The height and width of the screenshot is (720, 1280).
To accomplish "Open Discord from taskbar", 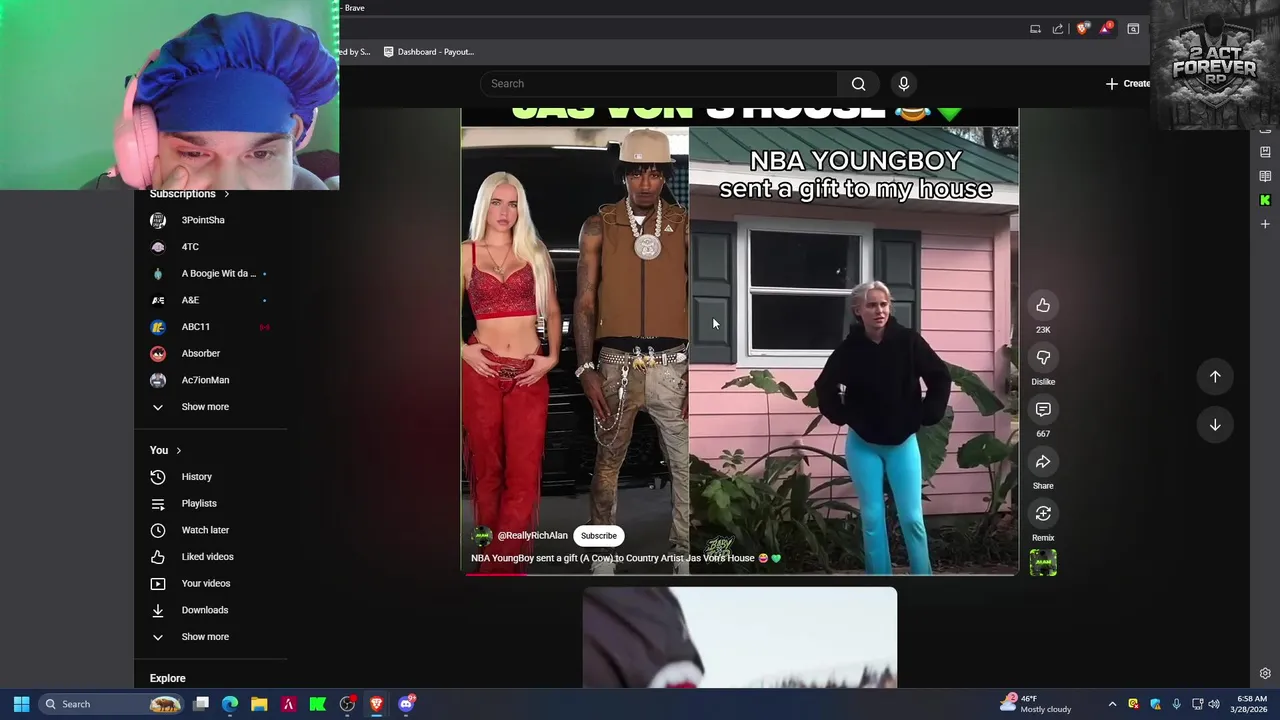I will (405, 704).
